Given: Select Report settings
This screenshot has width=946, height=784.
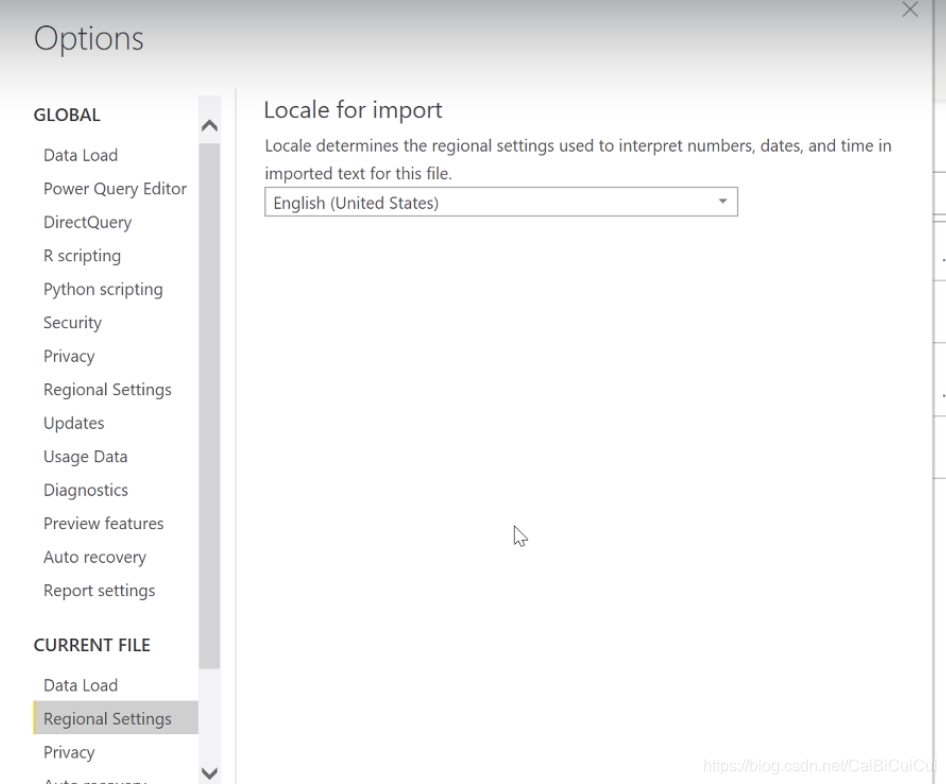Looking at the screenshot, I should tap(99, 590).
